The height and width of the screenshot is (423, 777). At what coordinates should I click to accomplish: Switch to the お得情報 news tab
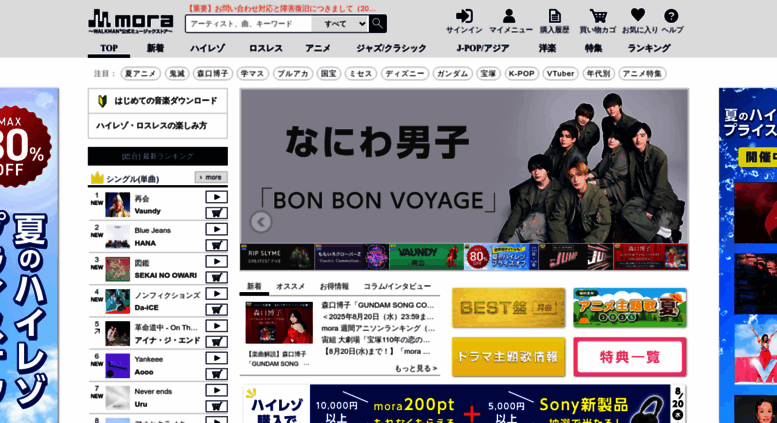point(334,286)
